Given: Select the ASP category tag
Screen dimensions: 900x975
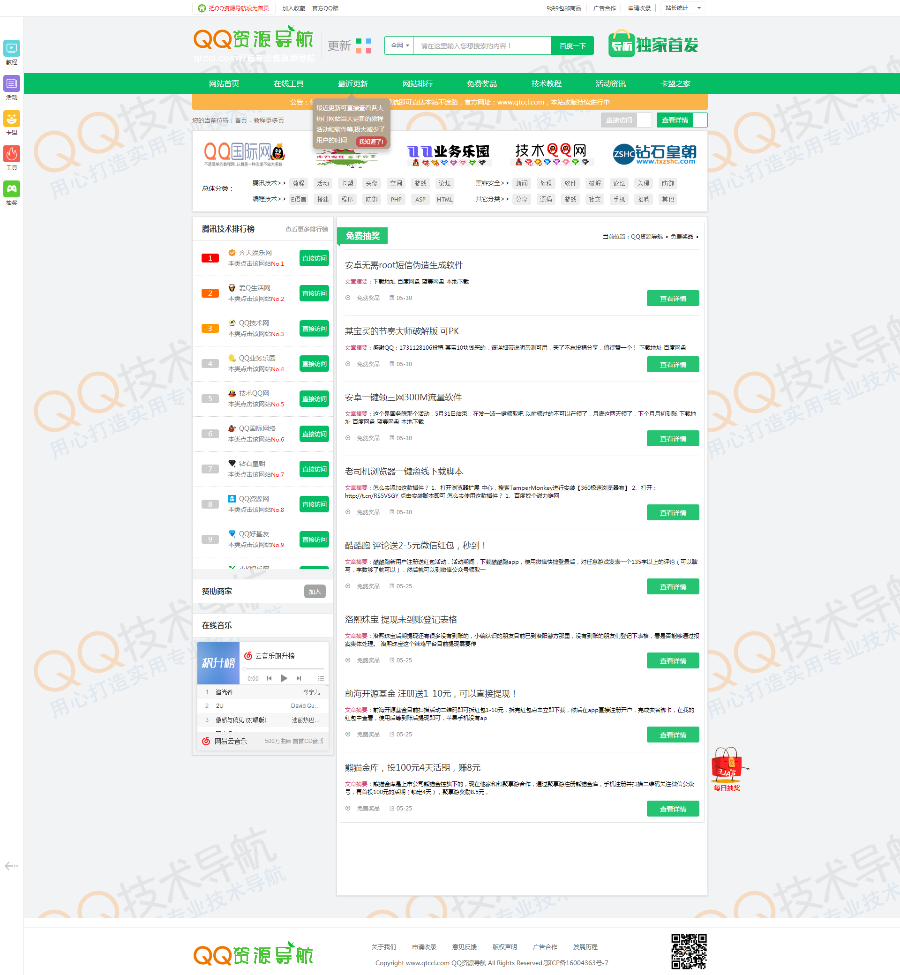Looking at the screenshot, I should pos(420,200).
